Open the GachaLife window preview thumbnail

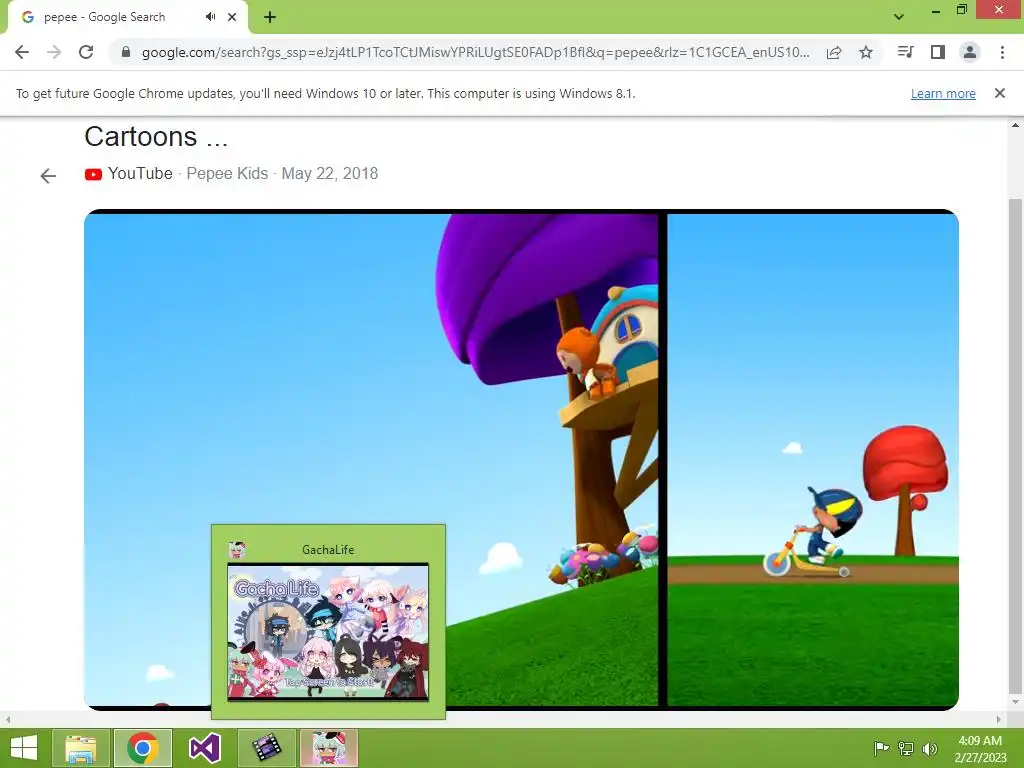click(x=328, y=632)
